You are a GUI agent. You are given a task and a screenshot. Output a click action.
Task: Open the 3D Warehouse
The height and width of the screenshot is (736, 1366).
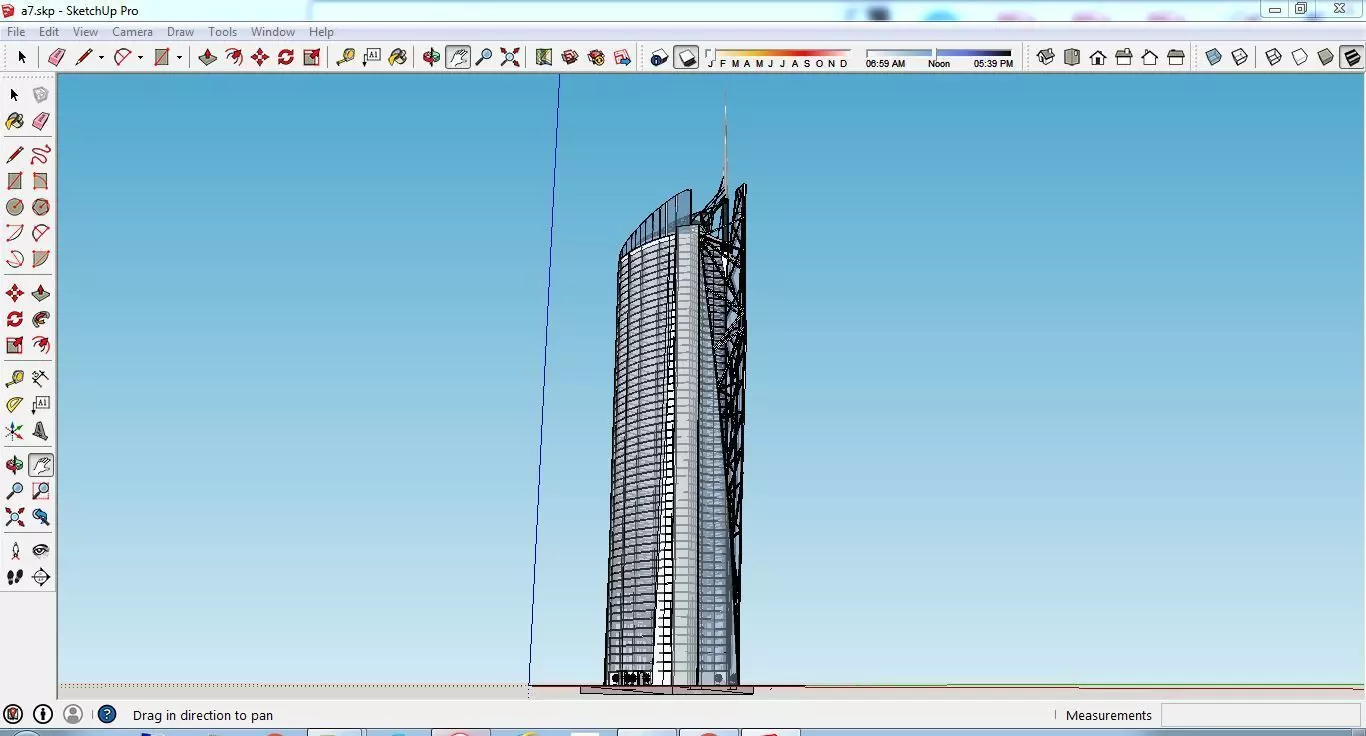[x=570, y=57]
